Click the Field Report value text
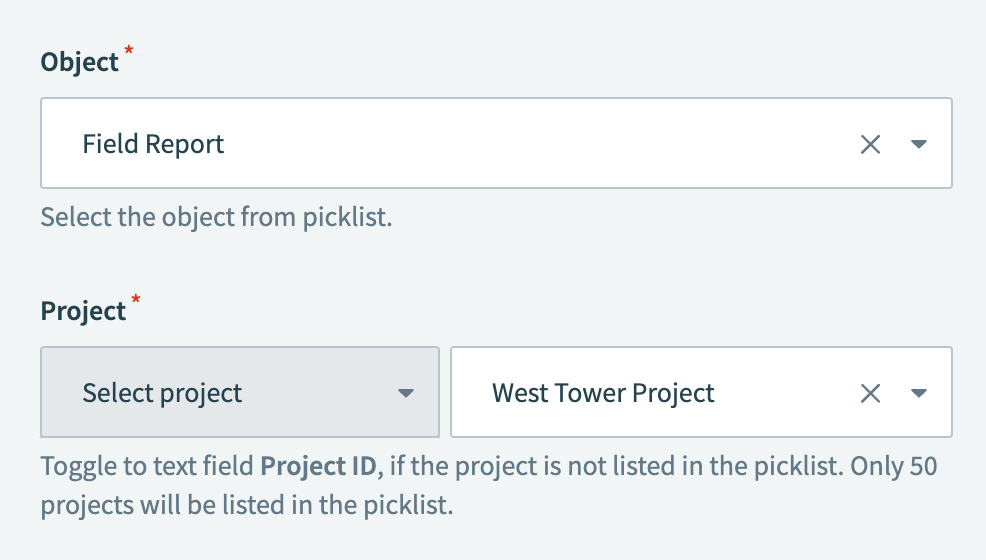The height and width of the screenshot is (560, 986). pos(153,144)
